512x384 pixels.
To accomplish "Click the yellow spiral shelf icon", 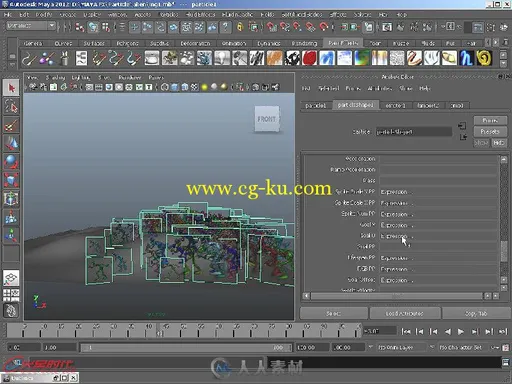I will [484, 58].
